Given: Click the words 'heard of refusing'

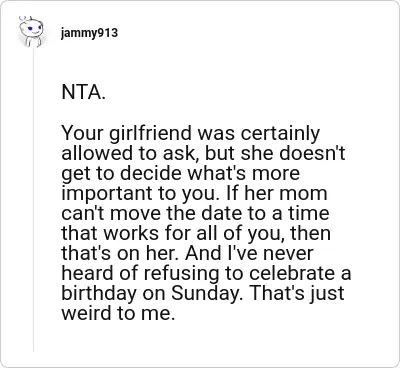Looking at the screenshot, I should [x=139, y=274].
